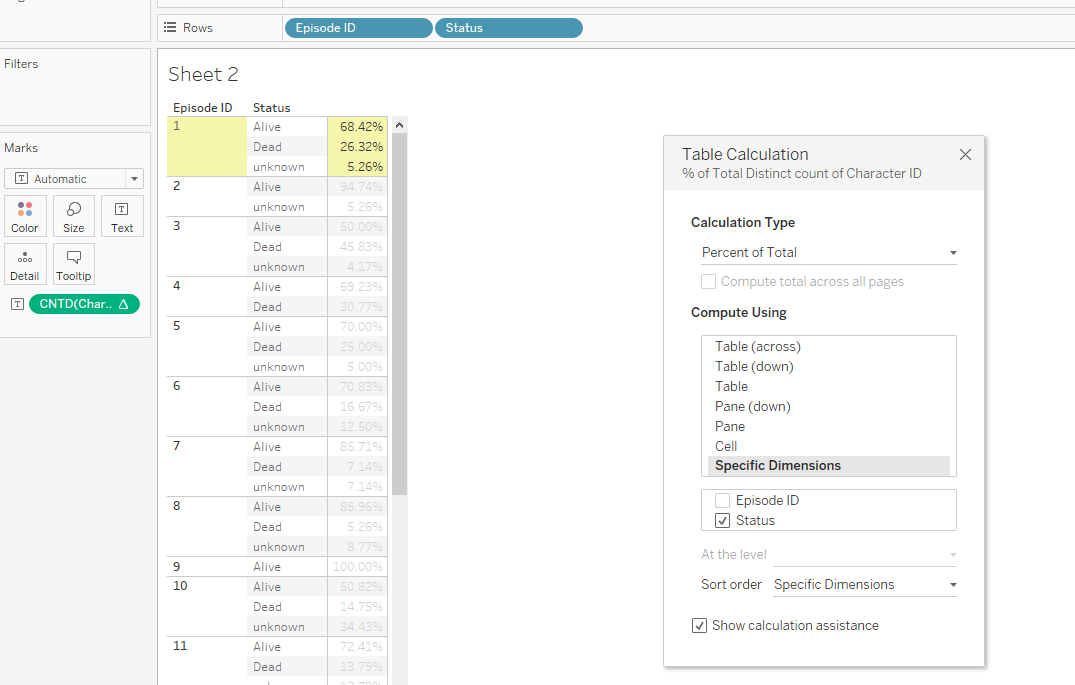Image resolution: width=1075 pixels, height=685 pixels.
Task: Click the Status pill on Rows
Action: click(x=508, y=28)
